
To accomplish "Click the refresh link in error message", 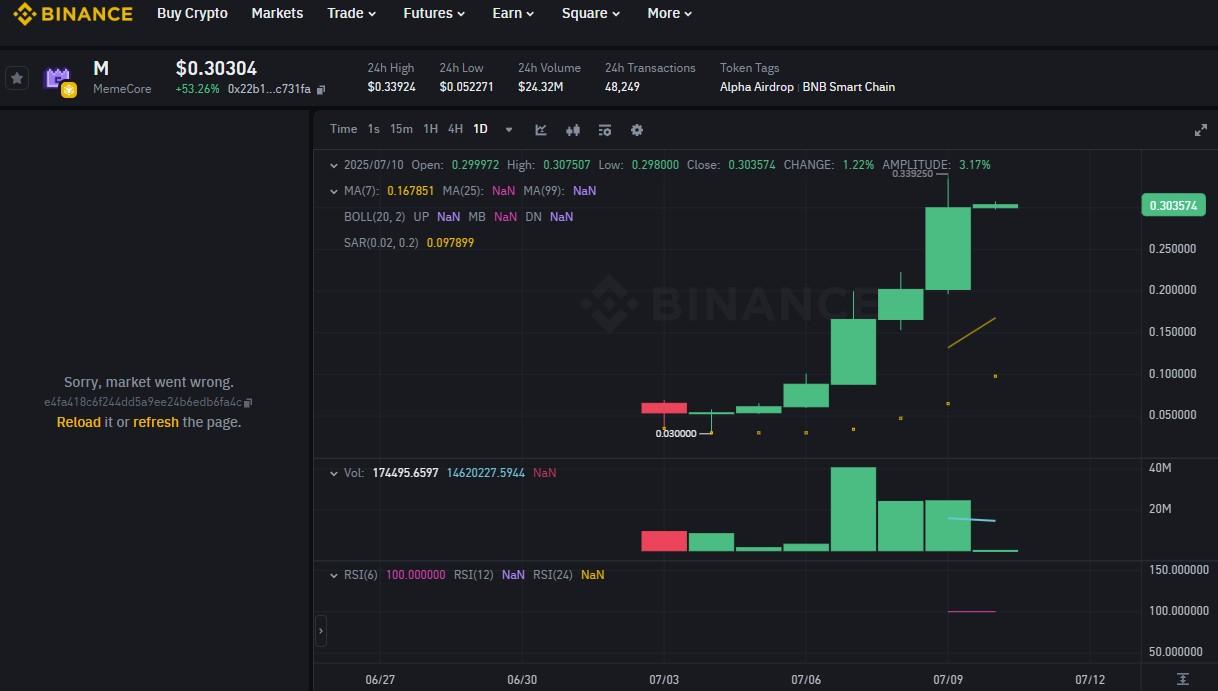I will pyautogui.click(x=156, y=422).
